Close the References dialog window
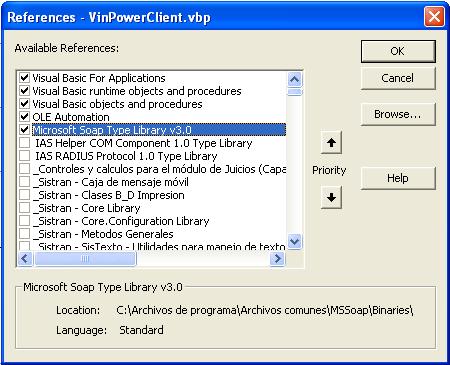This screenshot has height=365, width=450. tap(434, 17)
